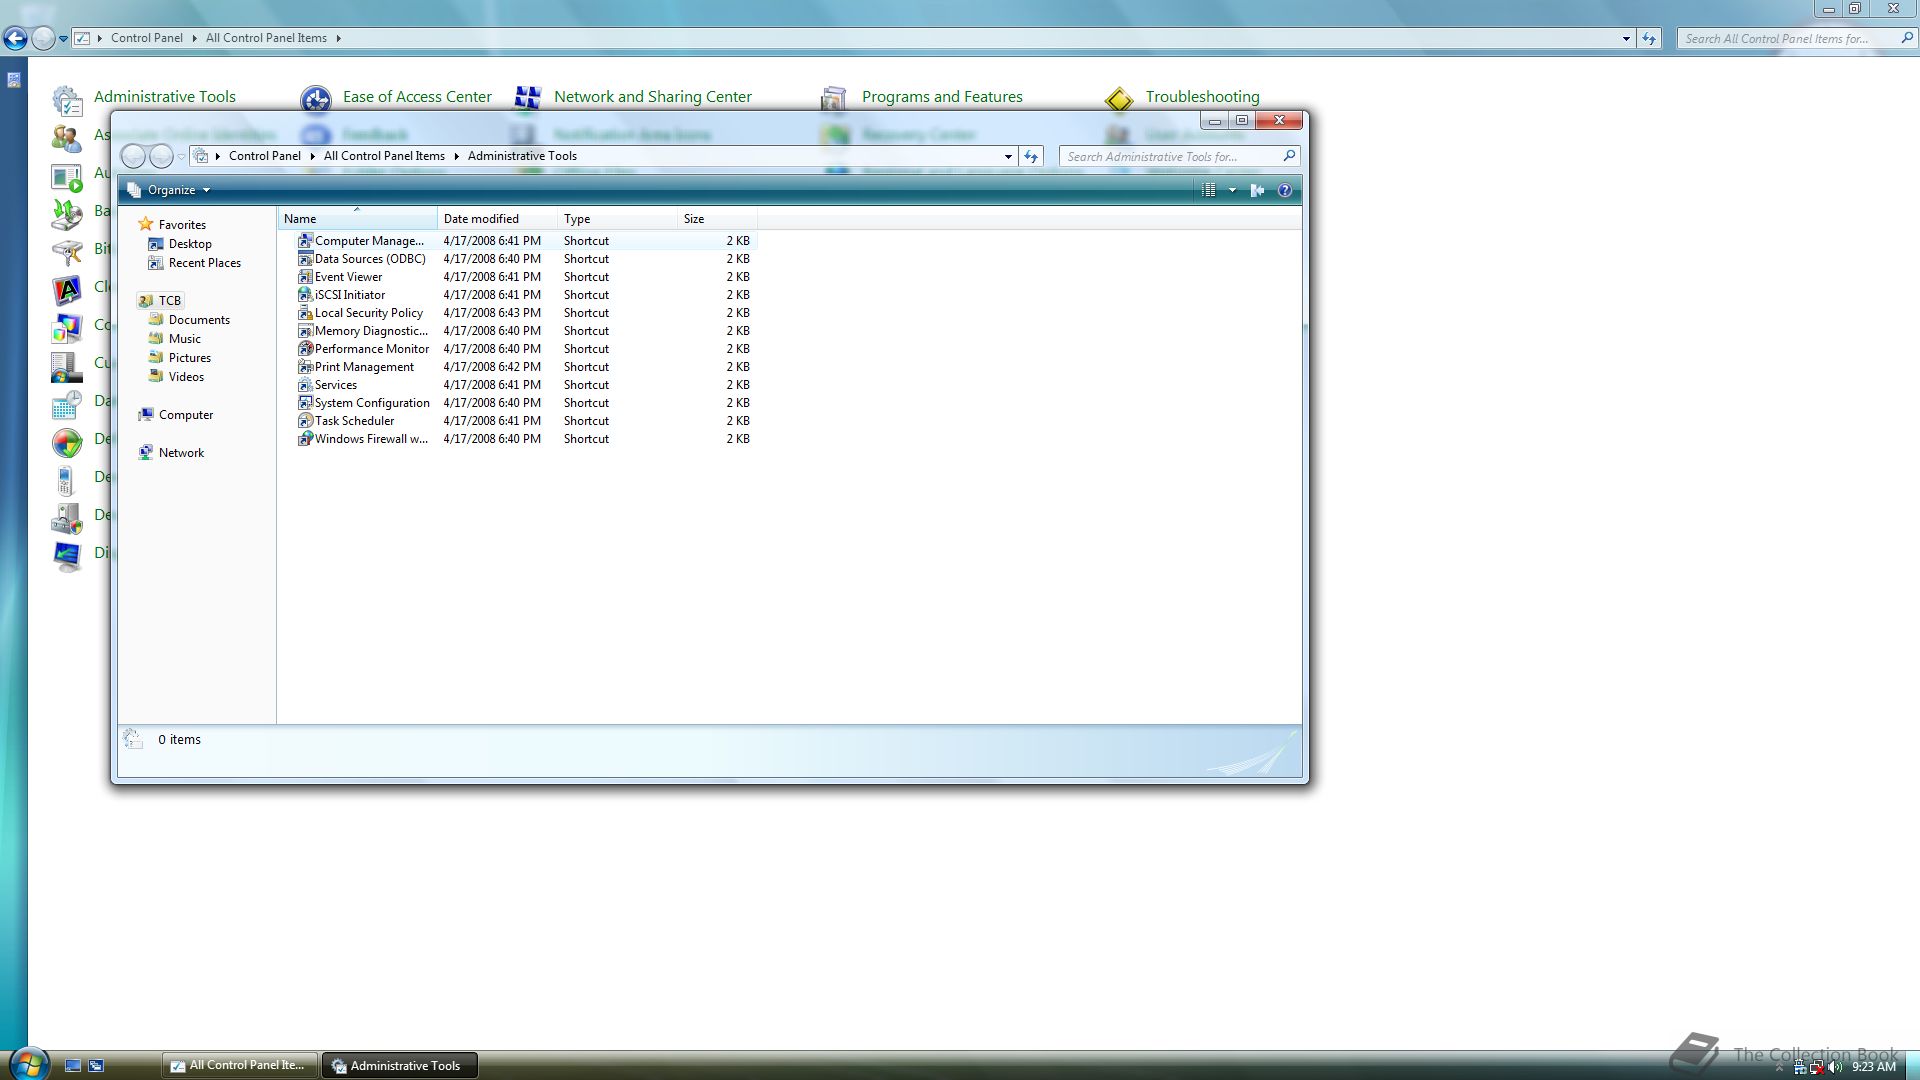This screenshot has width=1920, height=1080.
Task: Click the volume icon in system tray
Action: tap(1835, 1067)
